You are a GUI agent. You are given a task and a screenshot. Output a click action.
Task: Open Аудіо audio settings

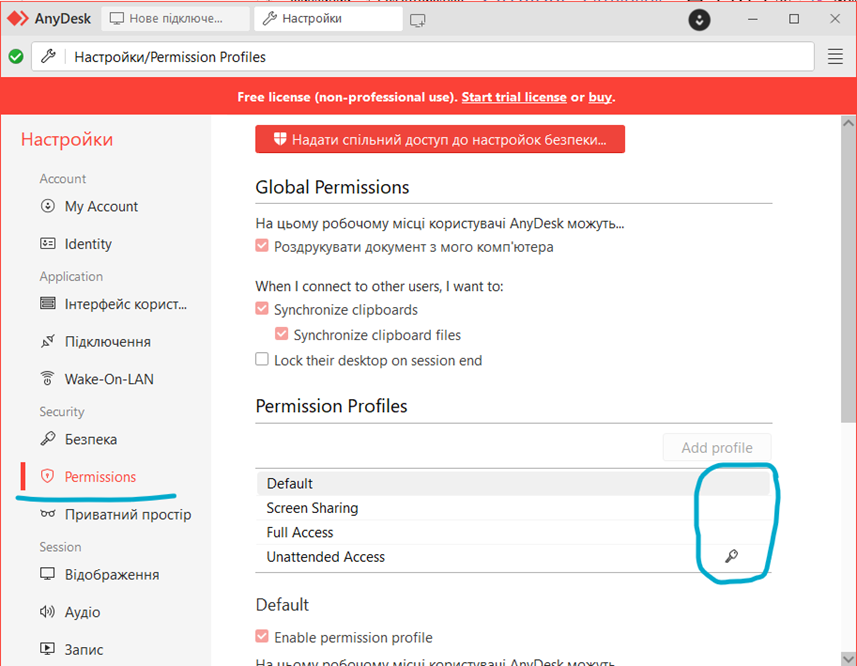(x=82, y=612)
